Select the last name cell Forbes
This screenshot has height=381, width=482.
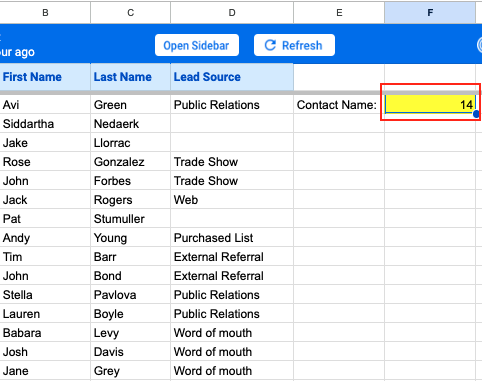(x=130, y=181)
